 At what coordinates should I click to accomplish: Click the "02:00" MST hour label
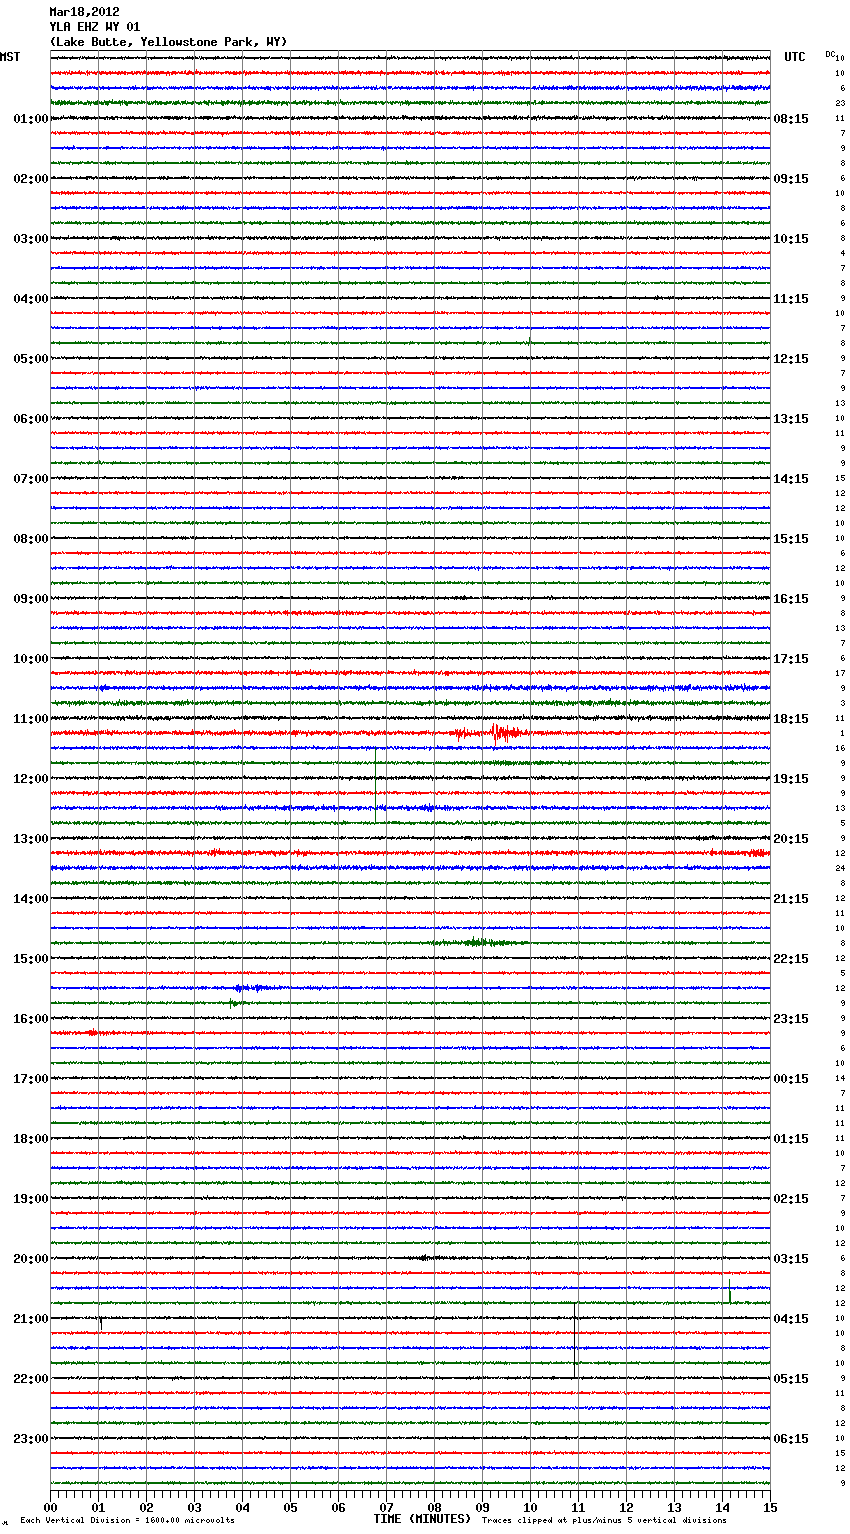pos(31,179)
